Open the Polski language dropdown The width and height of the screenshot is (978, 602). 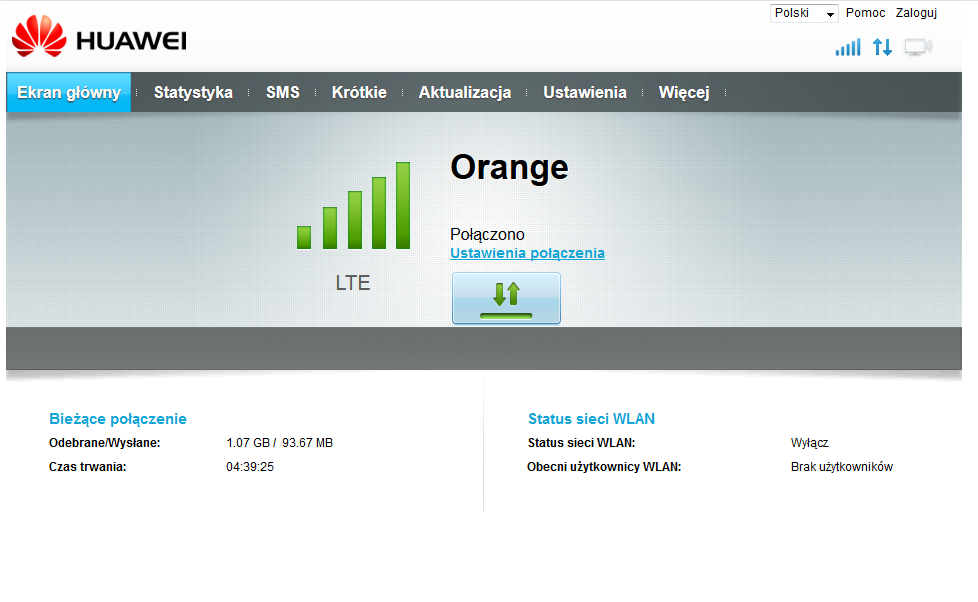tap(804, 13)
